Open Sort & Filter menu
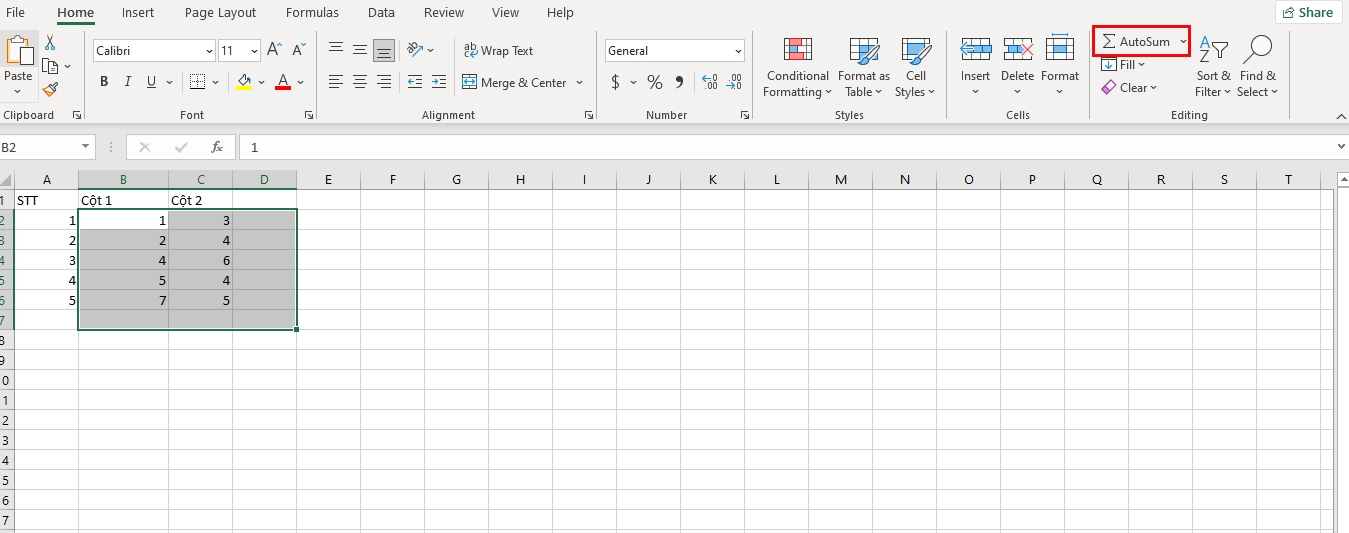The width and height of the screenshot is (1349, 533). (x=1213, y=67)
